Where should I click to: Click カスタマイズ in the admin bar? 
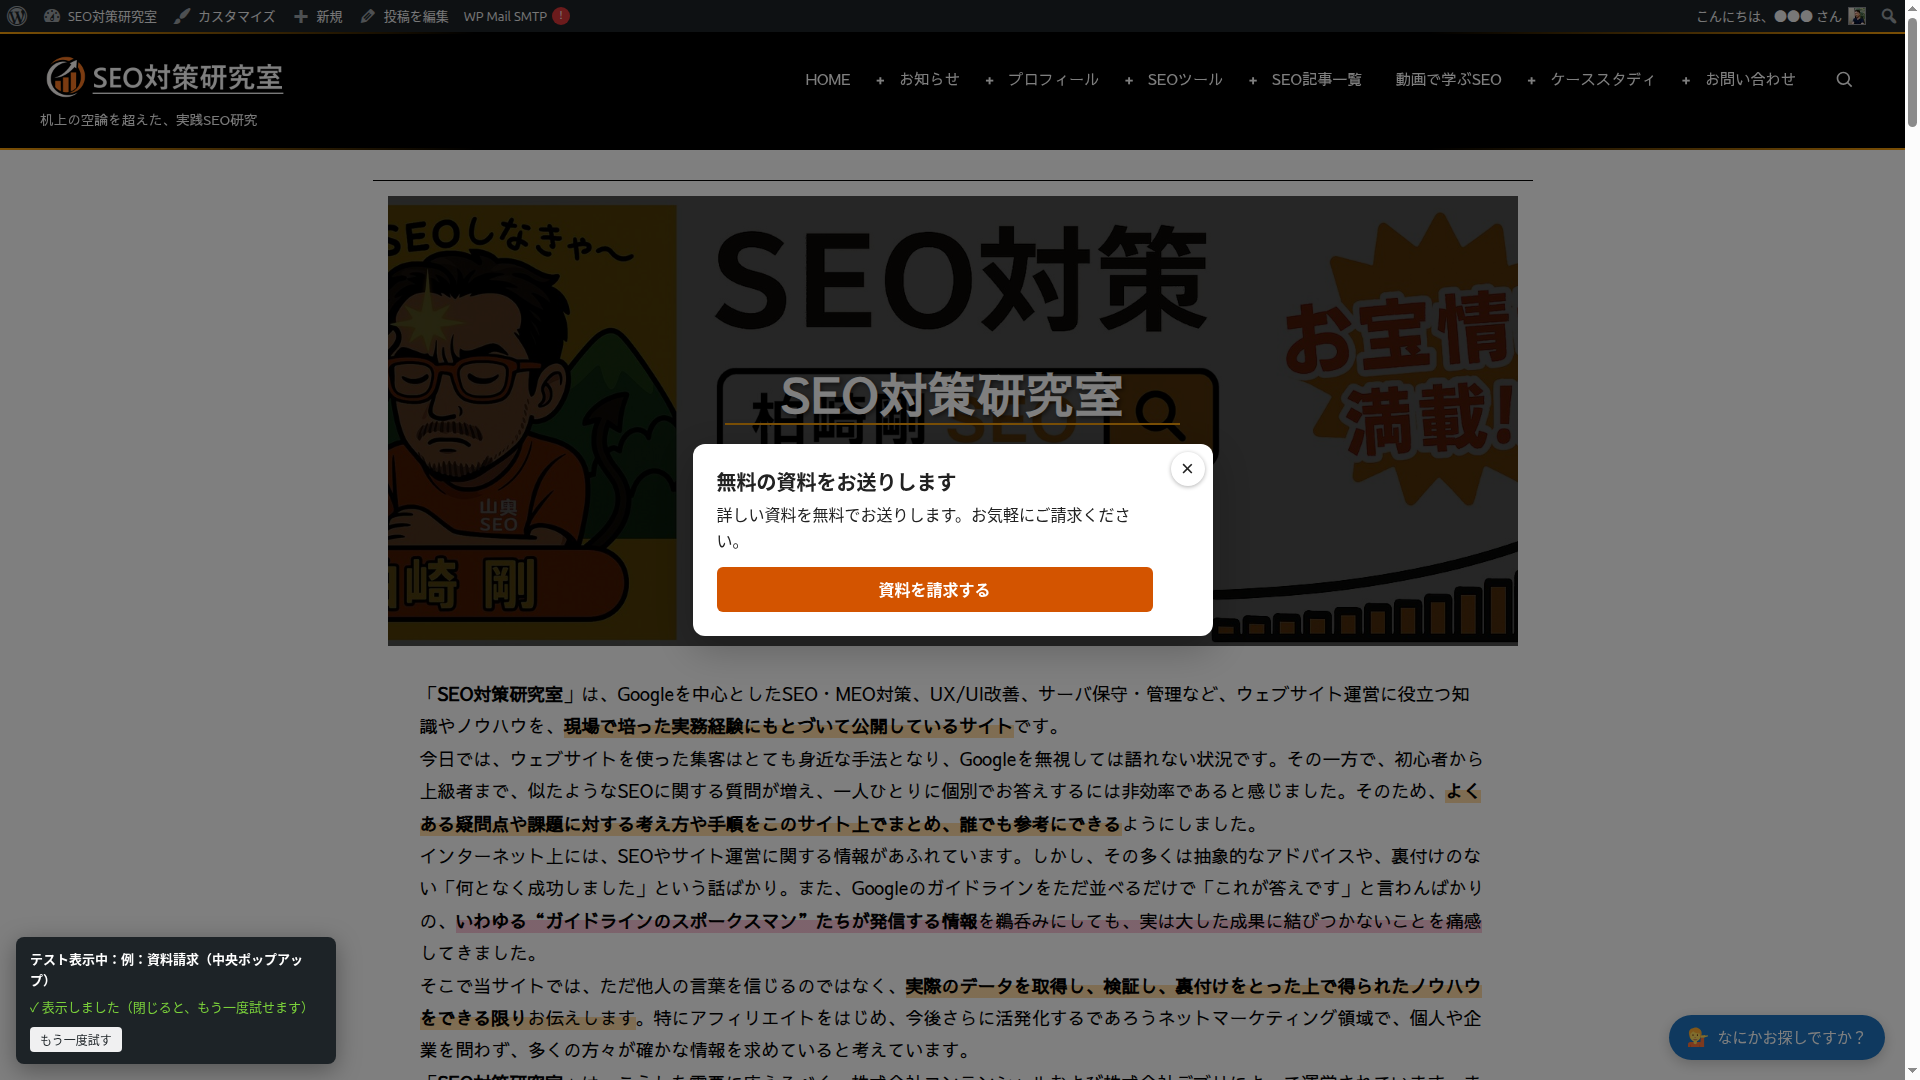225,16
